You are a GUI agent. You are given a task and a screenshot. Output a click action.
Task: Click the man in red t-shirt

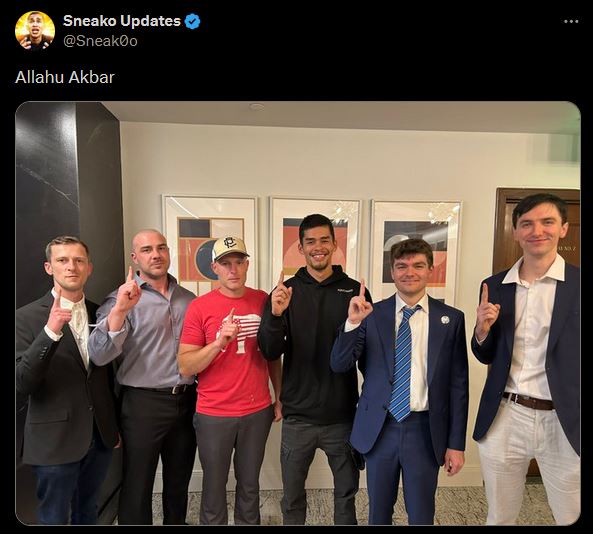pos(230,380)
